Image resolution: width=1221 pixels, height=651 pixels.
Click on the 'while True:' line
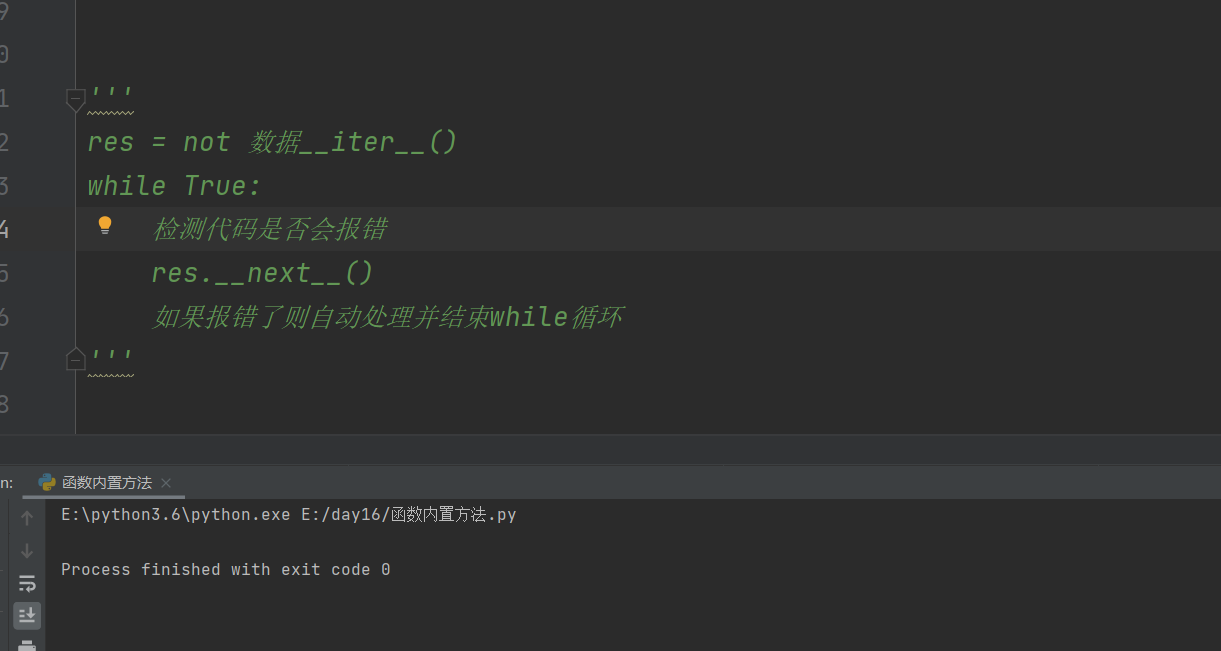click(174, 186)
